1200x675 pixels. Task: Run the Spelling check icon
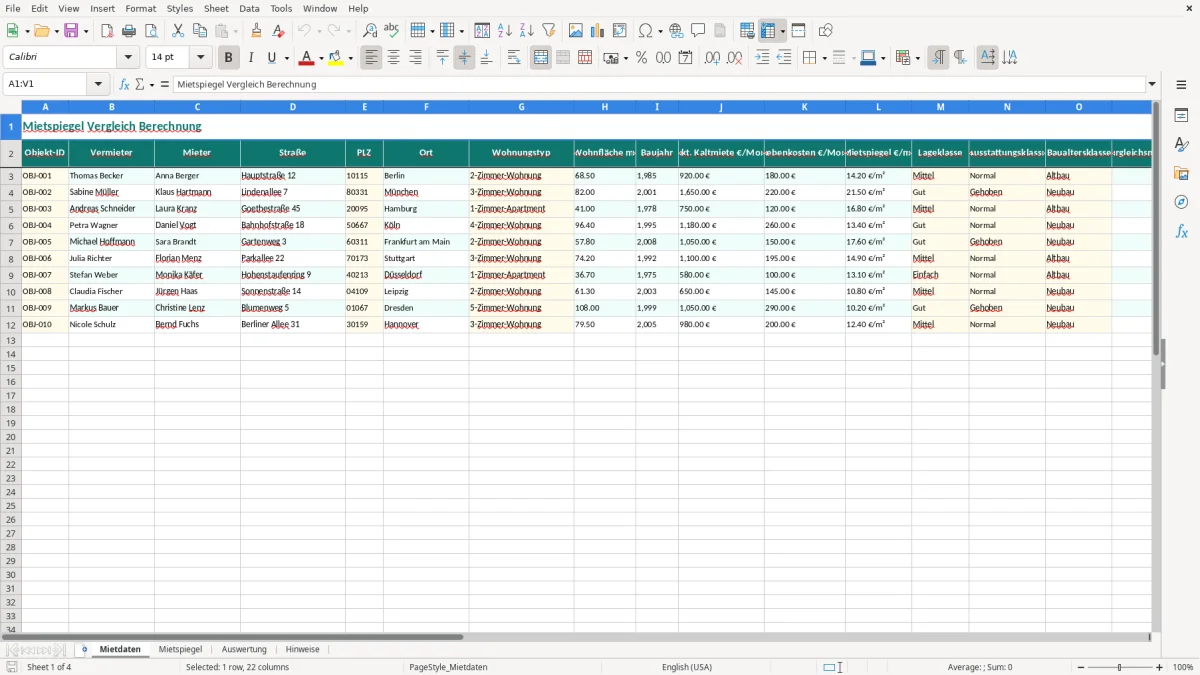coord(391,31)
